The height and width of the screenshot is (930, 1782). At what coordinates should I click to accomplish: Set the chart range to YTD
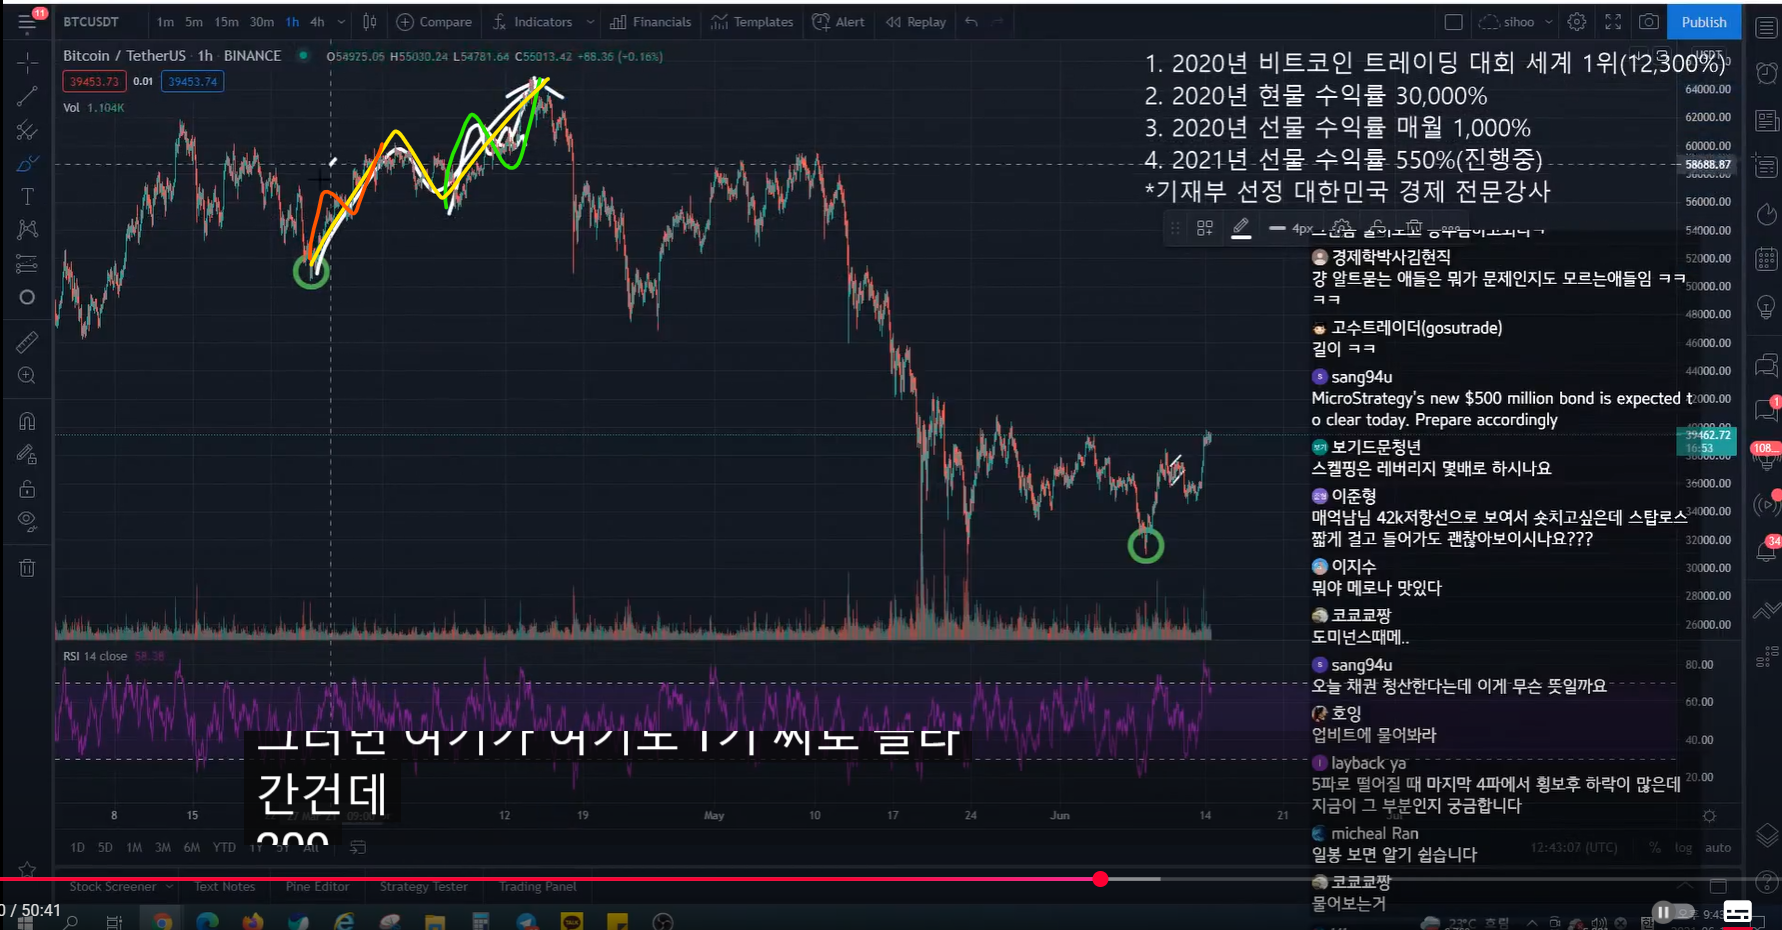point(224,848)
